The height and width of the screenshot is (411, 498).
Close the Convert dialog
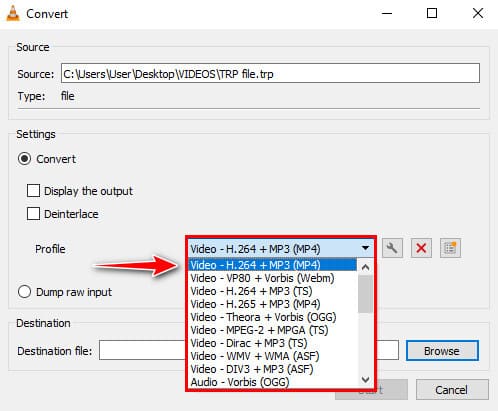click(478, 14)
